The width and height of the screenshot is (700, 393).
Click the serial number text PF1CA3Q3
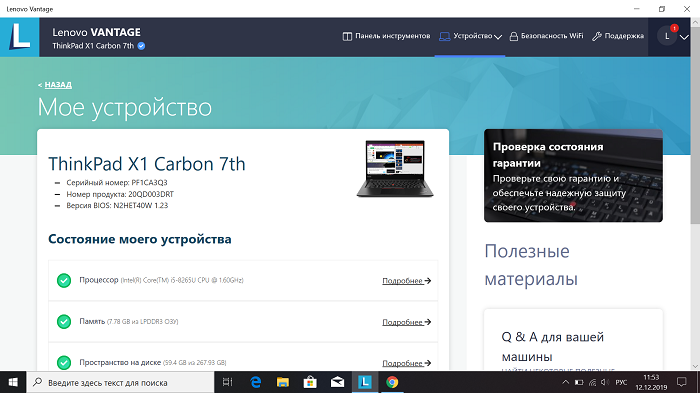point(150,183)
